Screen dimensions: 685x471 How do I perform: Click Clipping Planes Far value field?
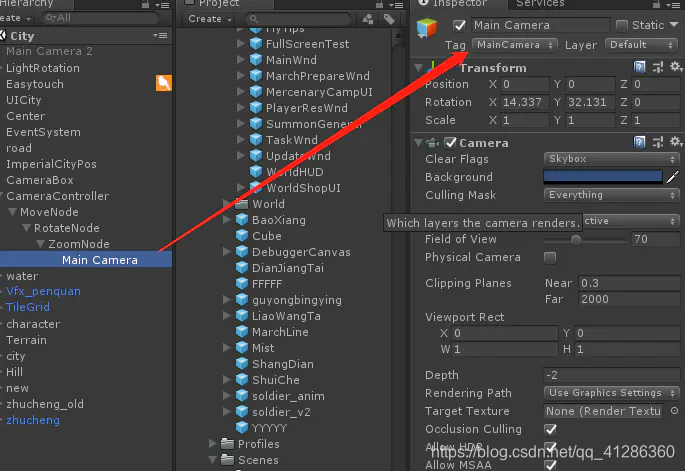coord(629,299)
